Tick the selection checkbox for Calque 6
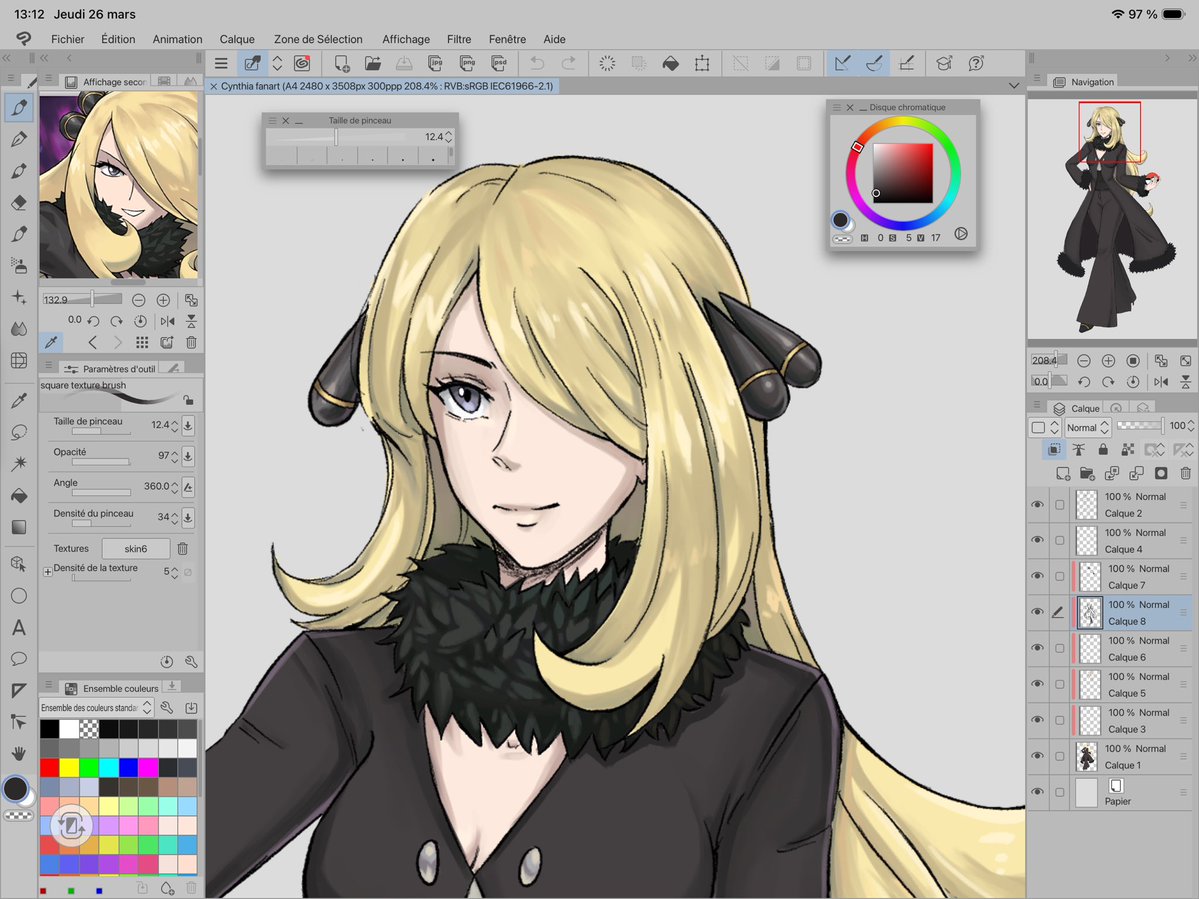The width and height of the screenshot is (1199, 899). [1060, 648]
